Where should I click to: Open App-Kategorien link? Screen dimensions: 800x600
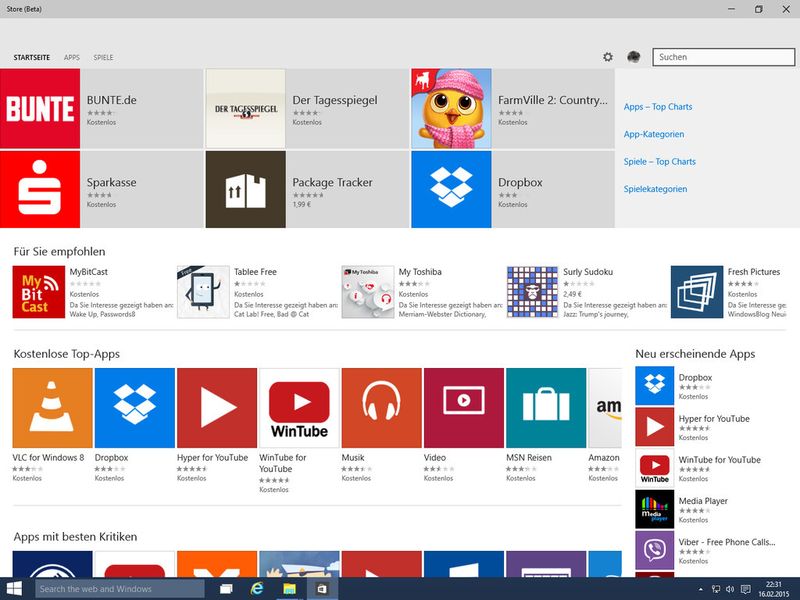point(654,134)
